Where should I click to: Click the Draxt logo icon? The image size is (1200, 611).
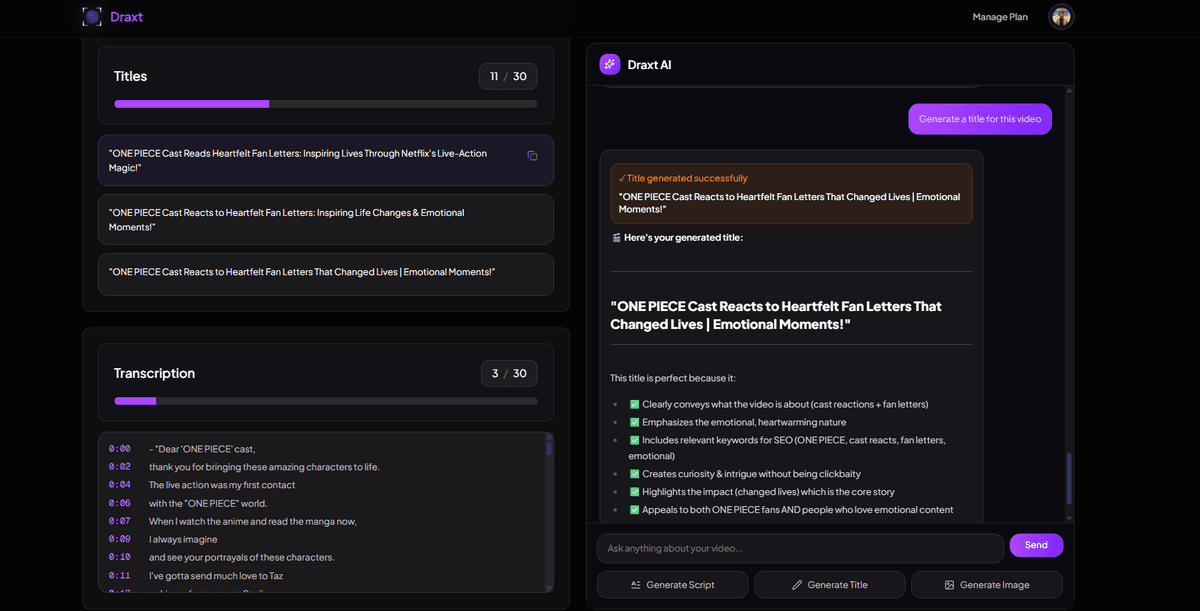(92, 17)
